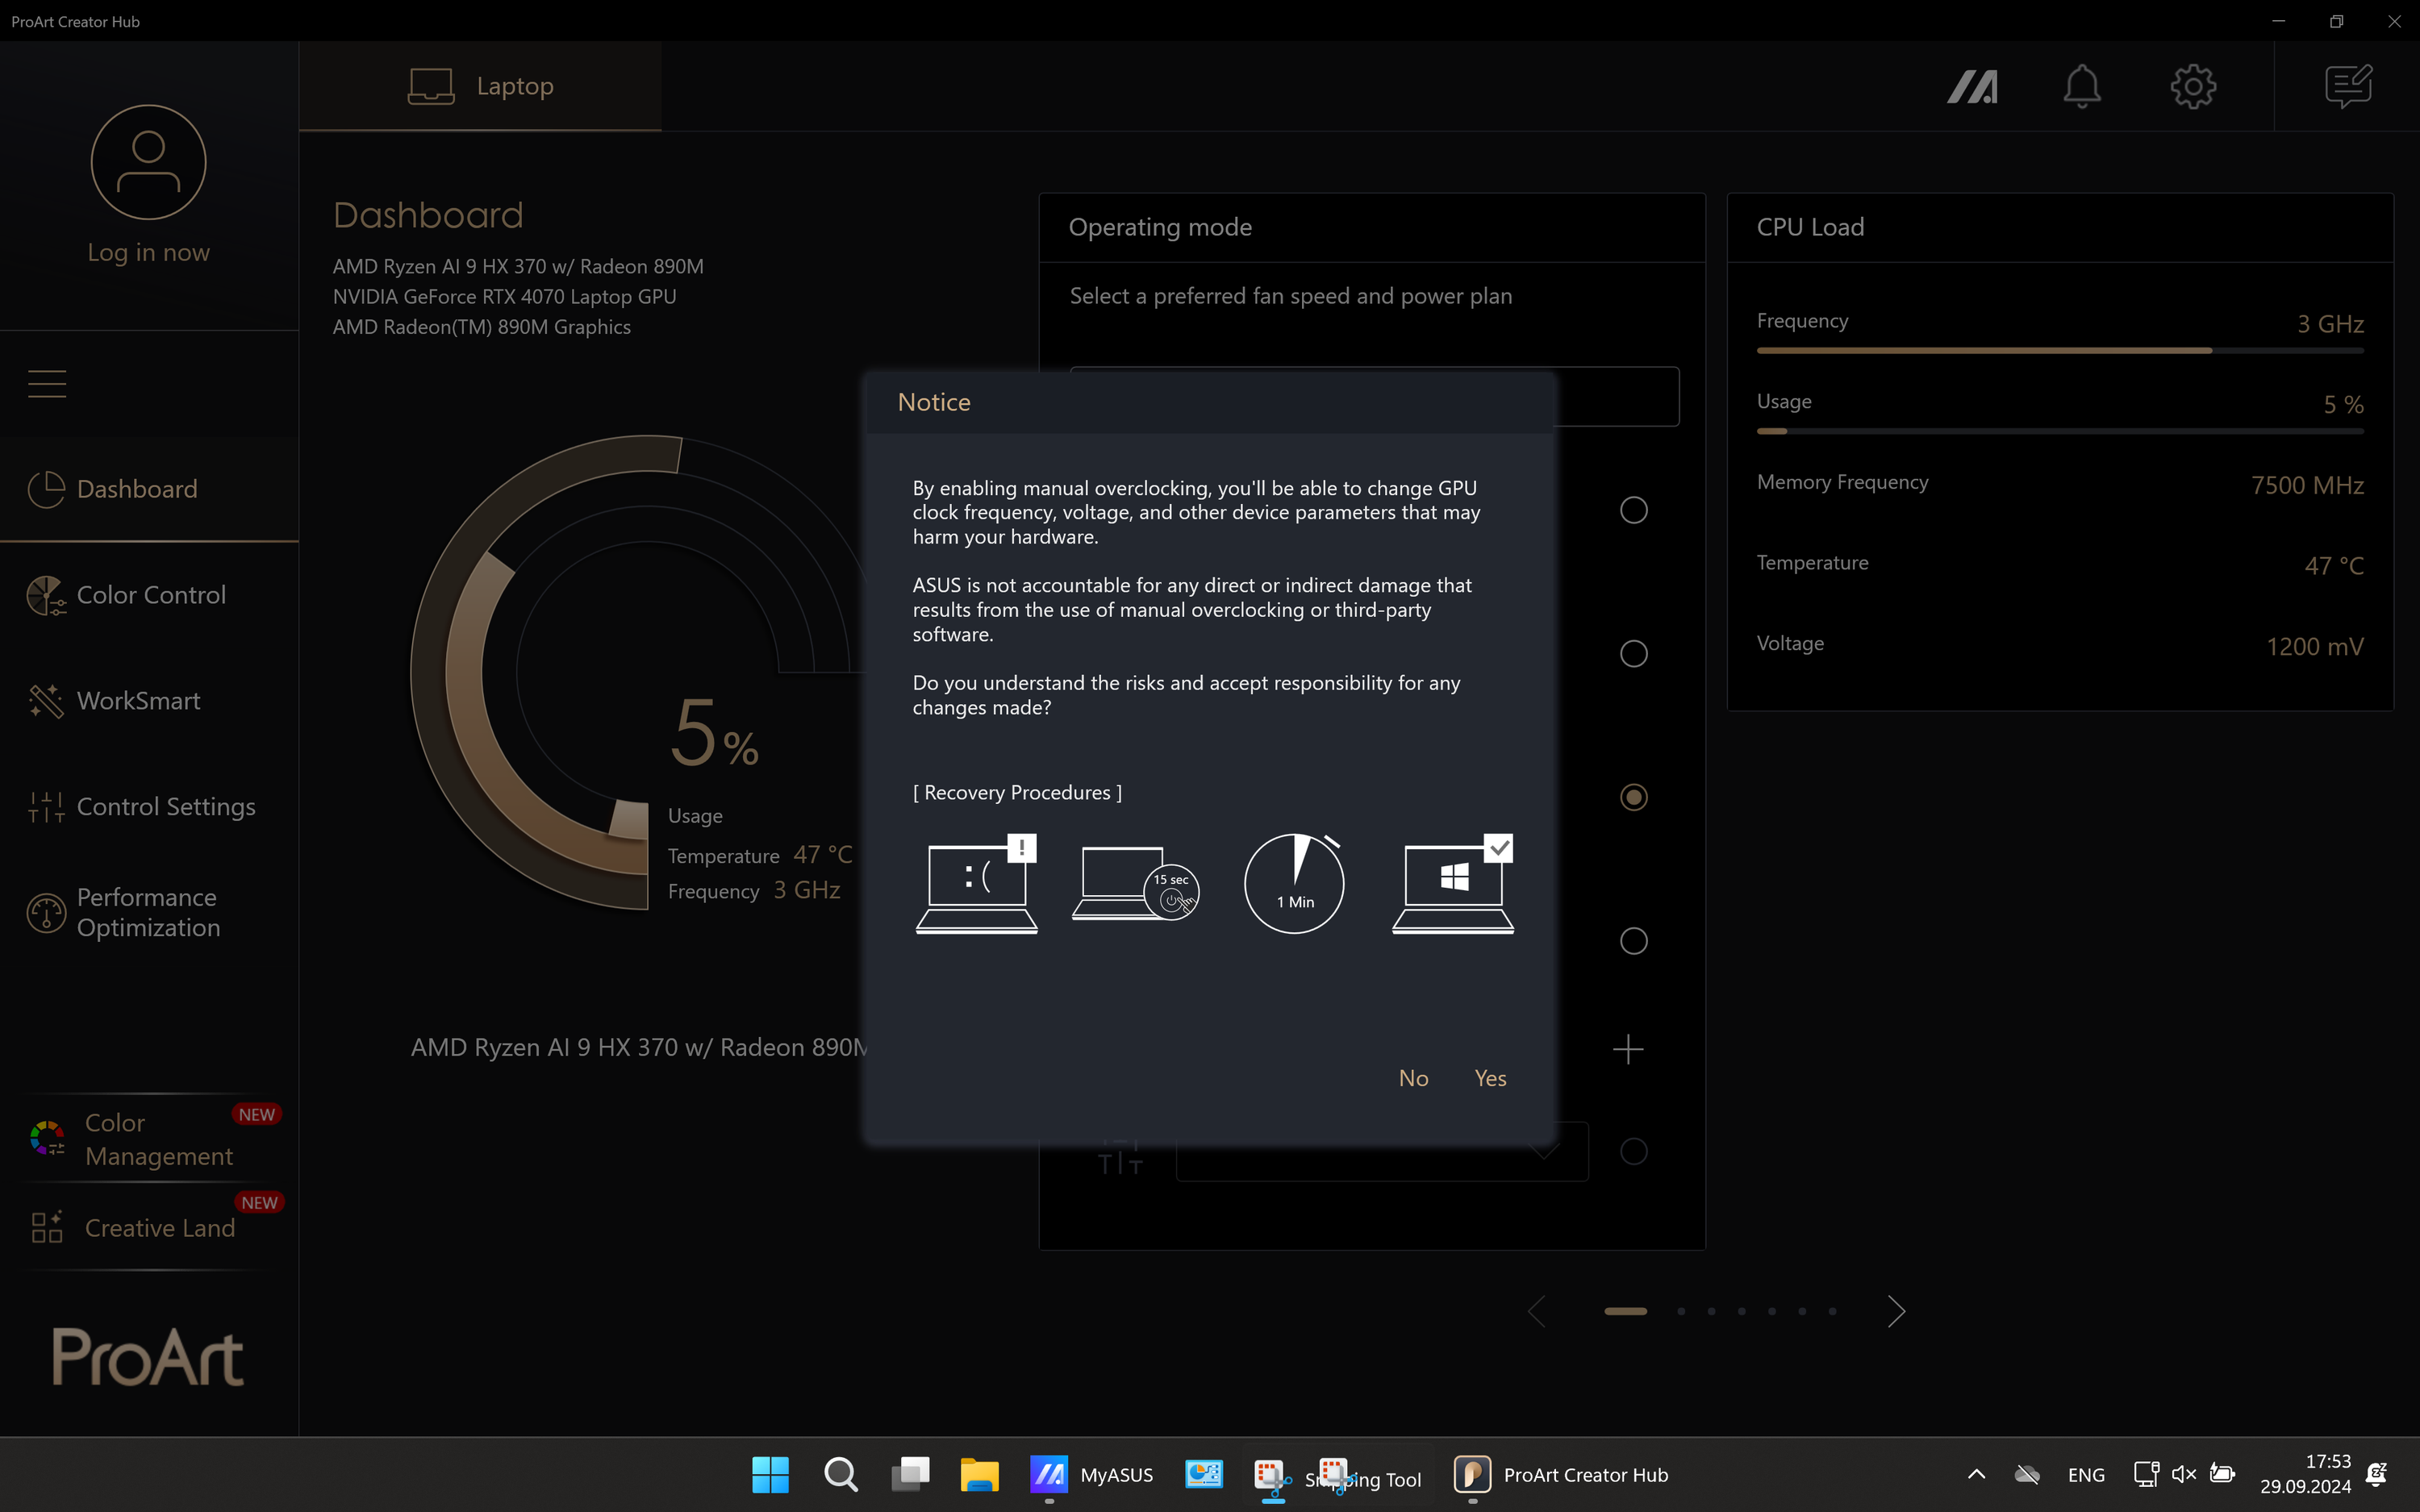The height and width of the screenshot is (1512, 2420).
Task: Click the feedback note icon
Action: (x=2347, y=87)
